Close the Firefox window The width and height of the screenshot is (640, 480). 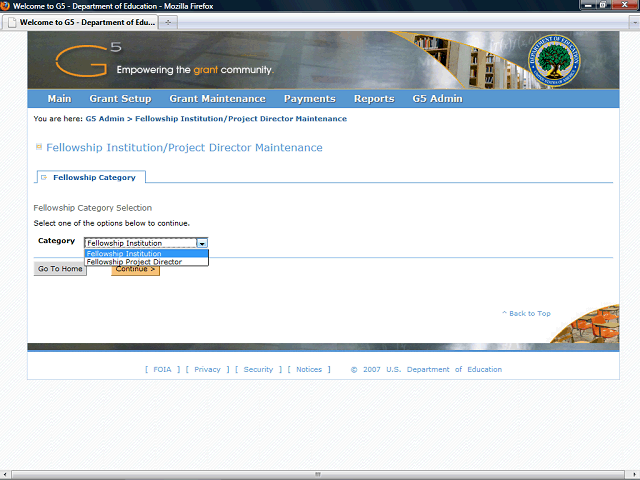coord(624,5)
